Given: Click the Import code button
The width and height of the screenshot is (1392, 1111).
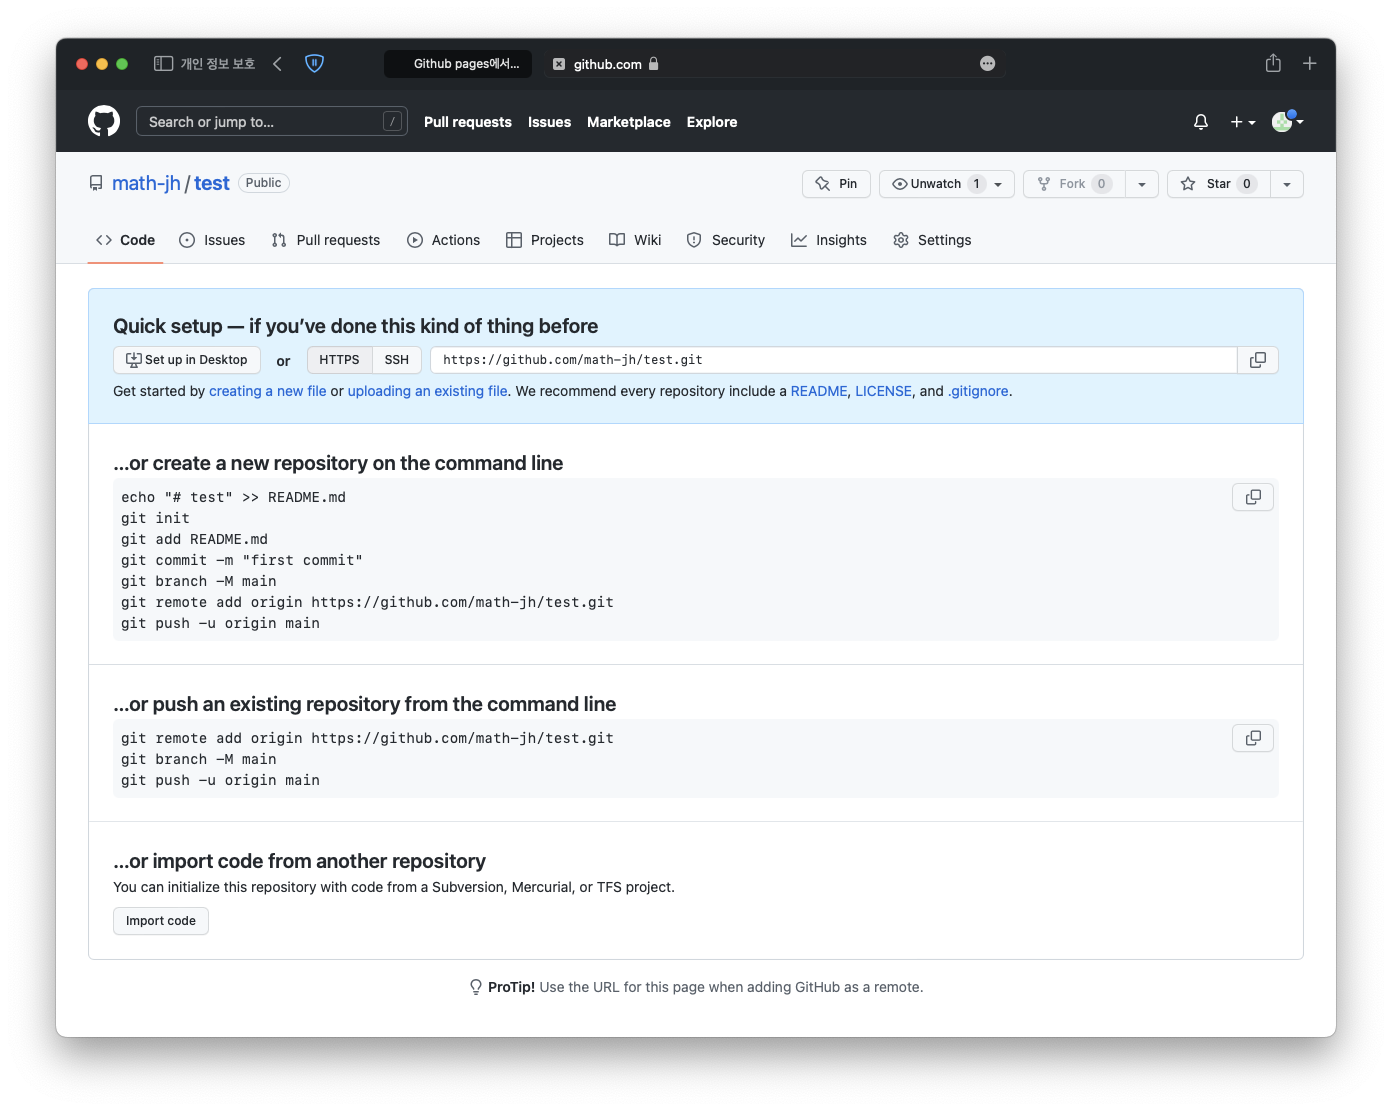Looking at the screenshot, I should click(x=160, y=920).
